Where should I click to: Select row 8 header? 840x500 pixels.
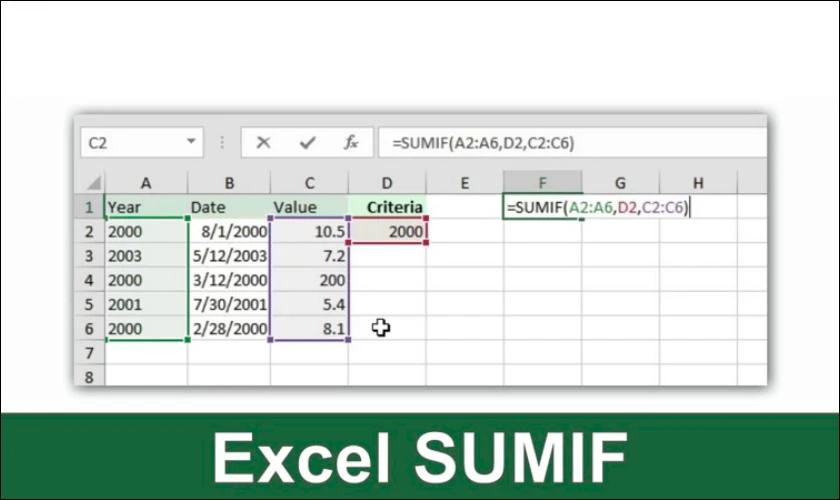(89, 376)
